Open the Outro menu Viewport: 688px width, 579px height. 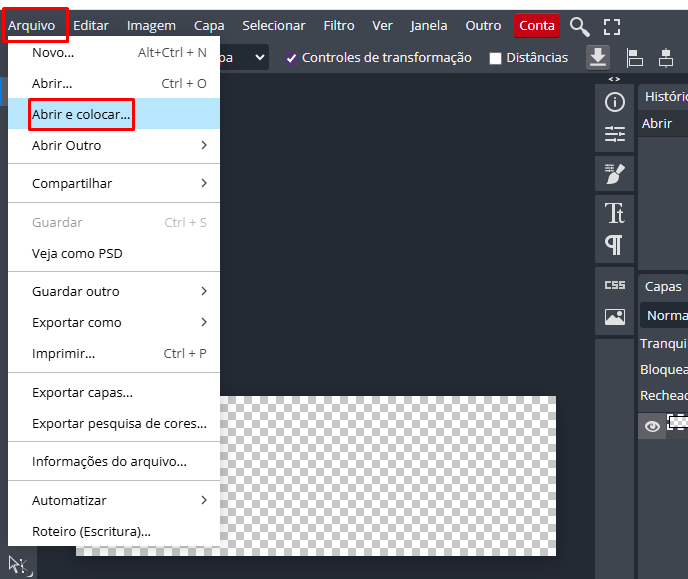click(x=483, y=26)
